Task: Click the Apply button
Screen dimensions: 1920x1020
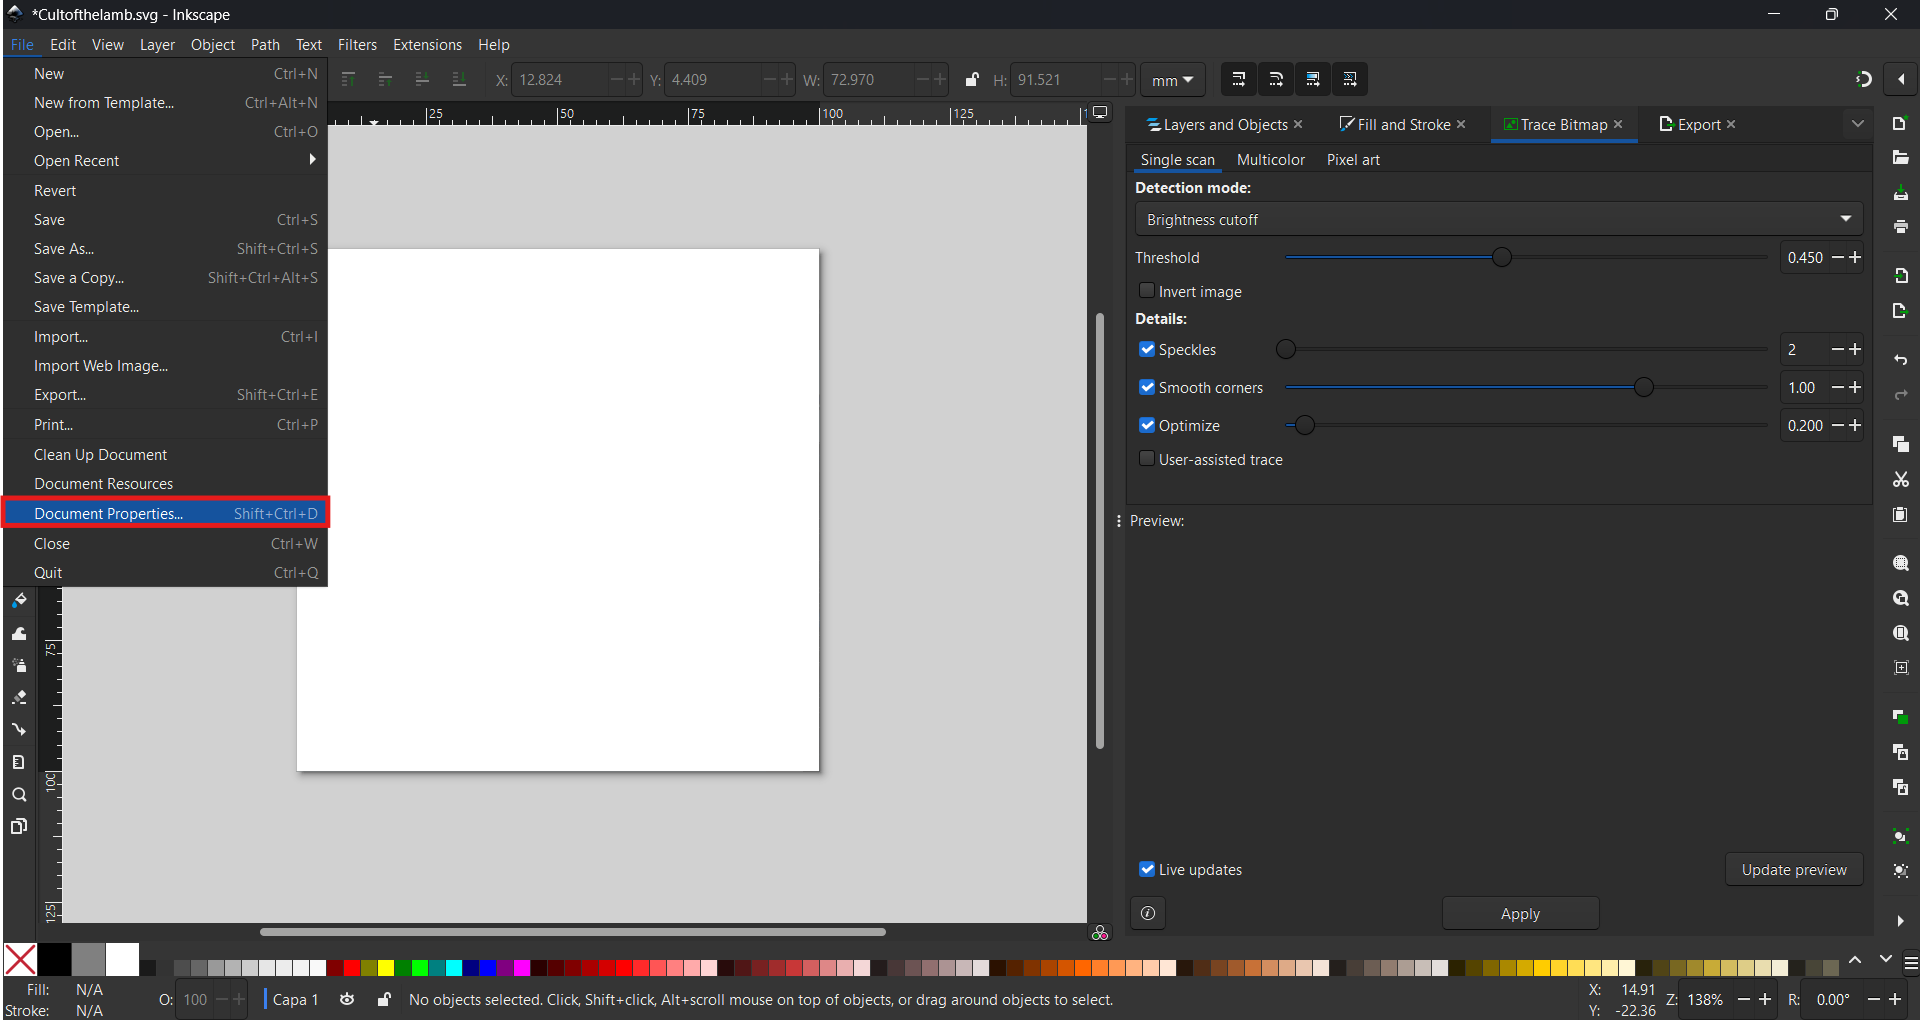Action: coord(1520,913)
